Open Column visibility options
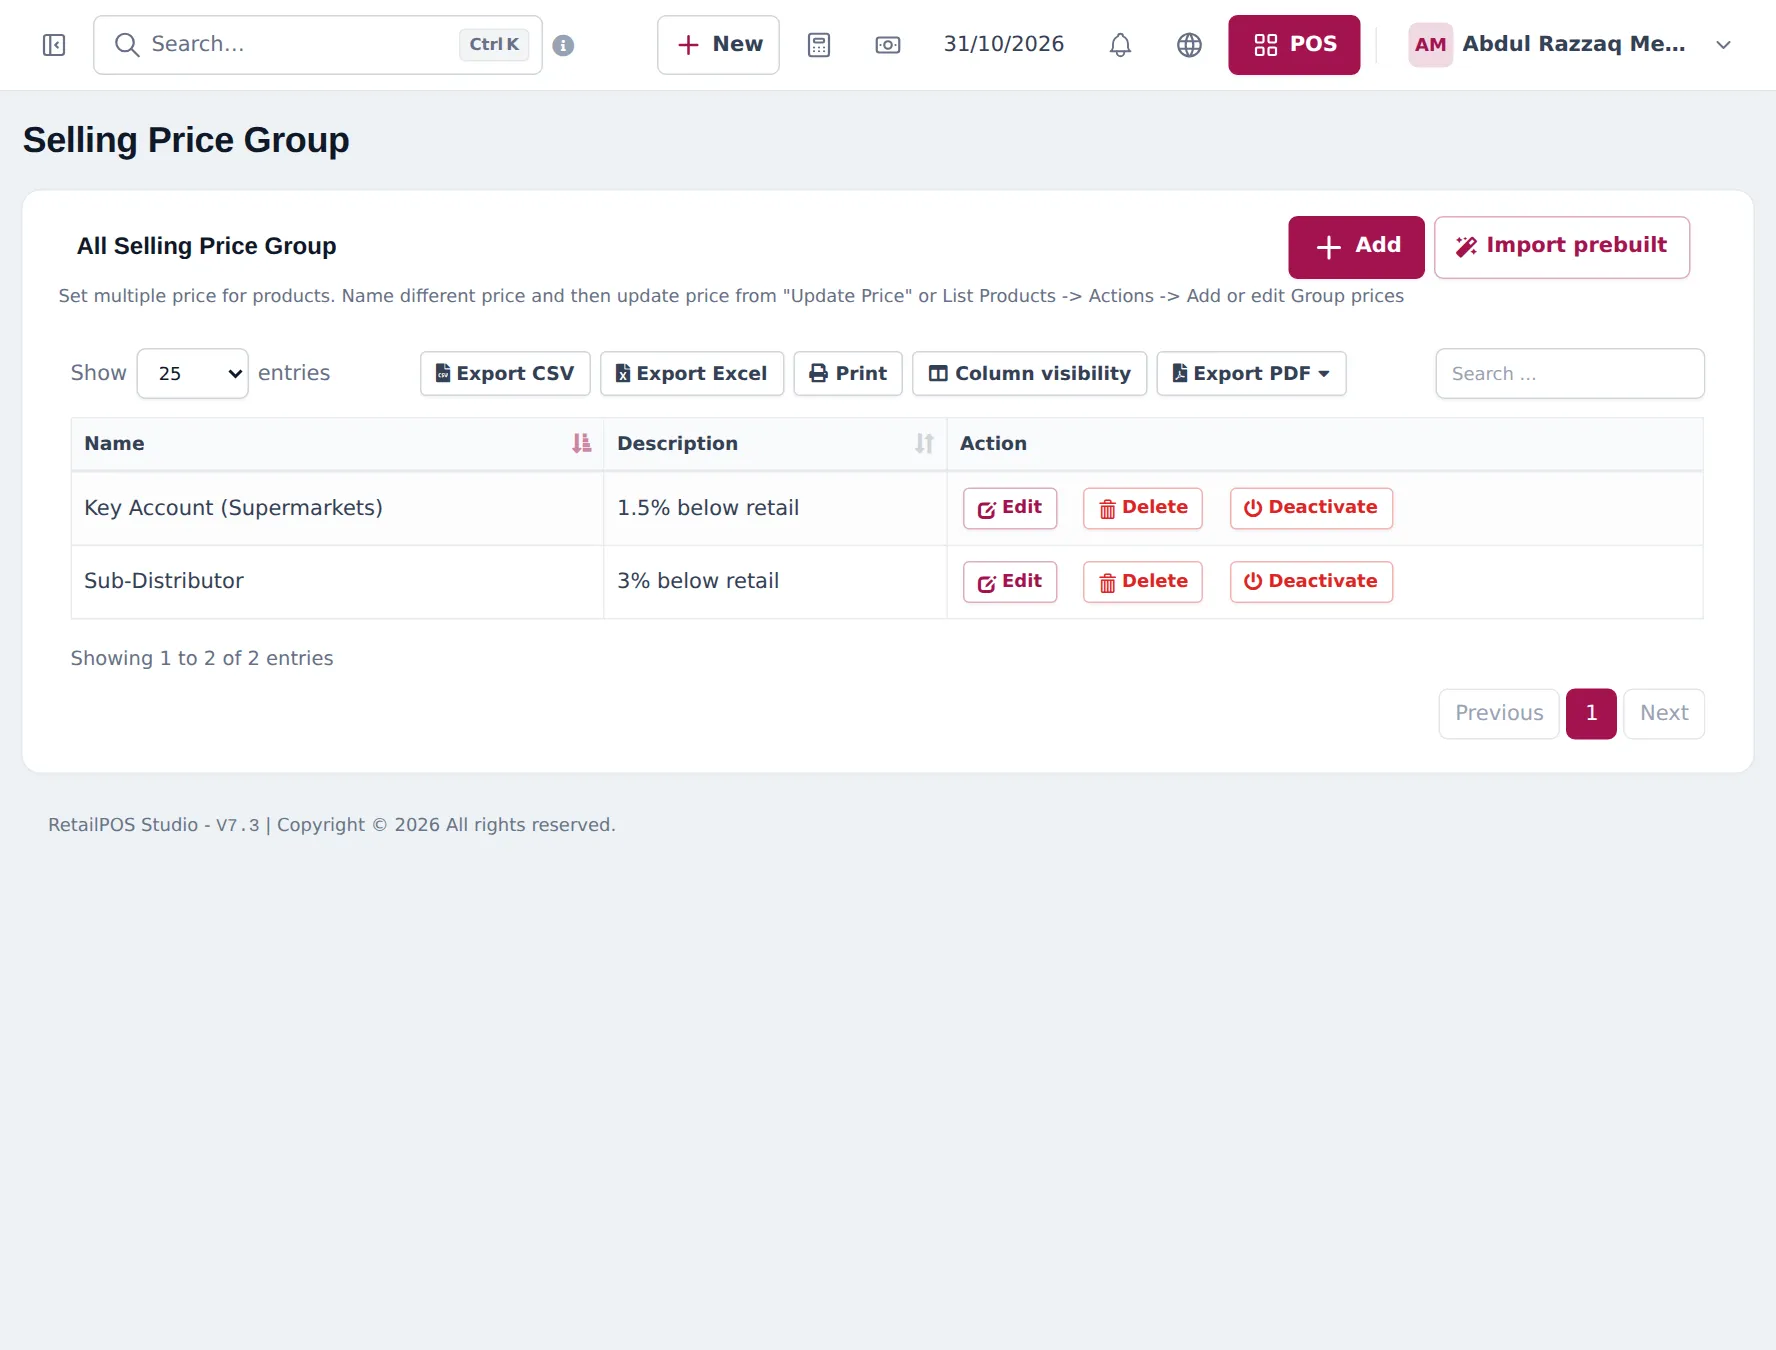1776x1350 pixels. tap(1030, 373)
